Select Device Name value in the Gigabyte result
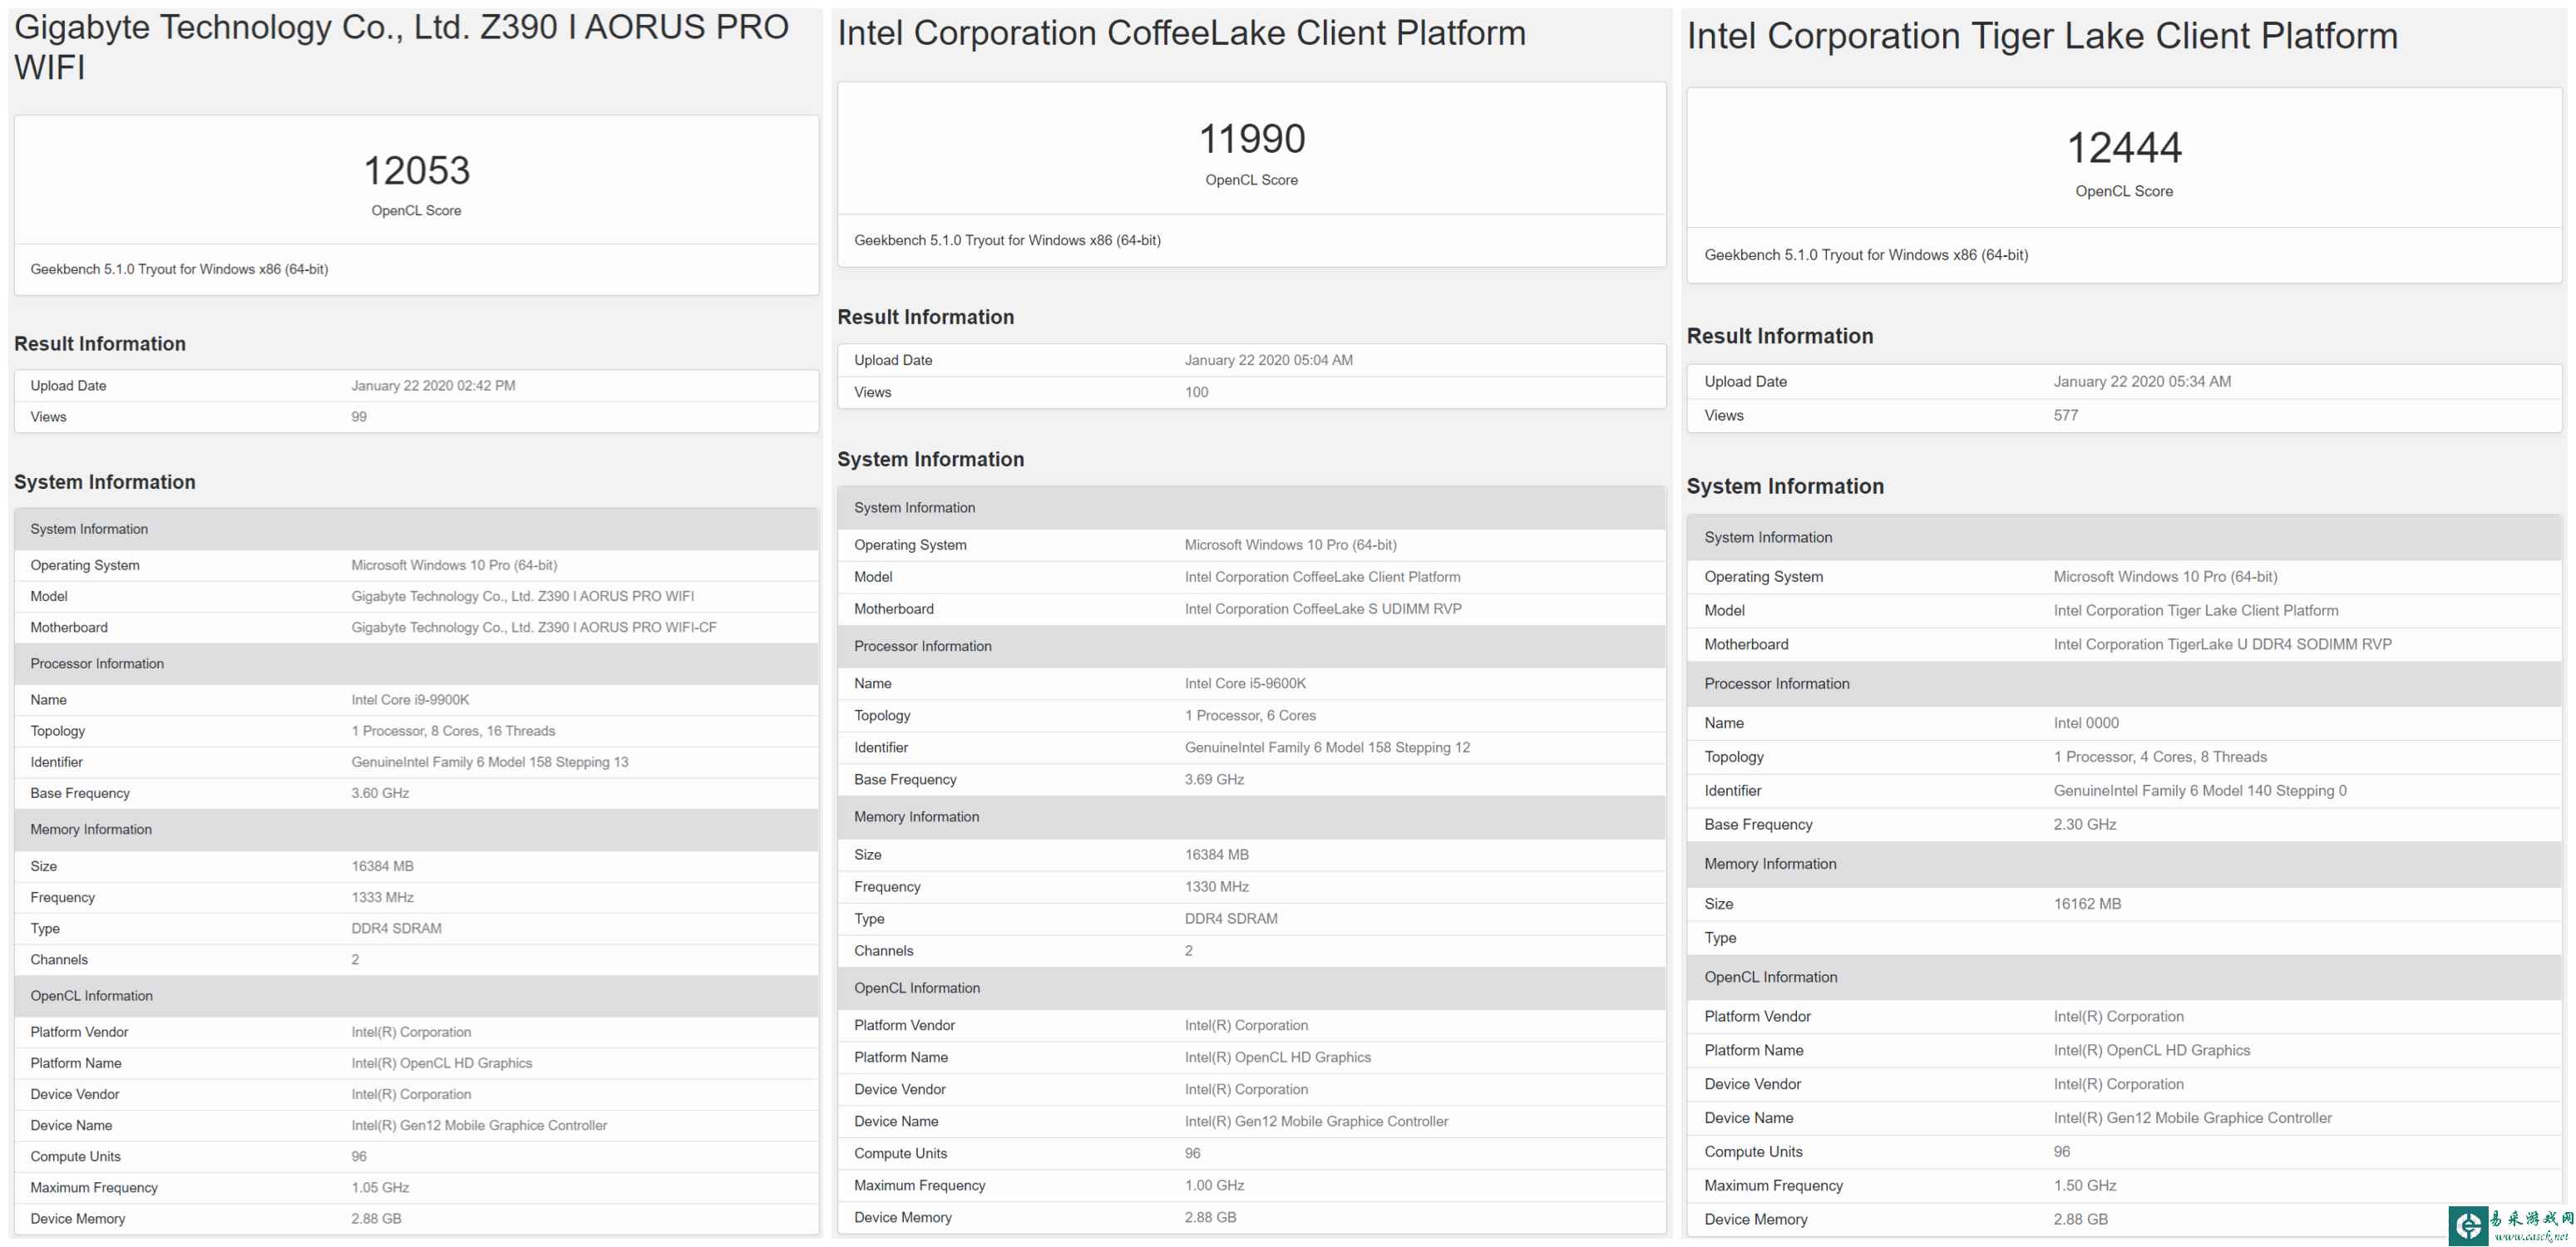2576x1247 pixels. (x=479, y=1126)
